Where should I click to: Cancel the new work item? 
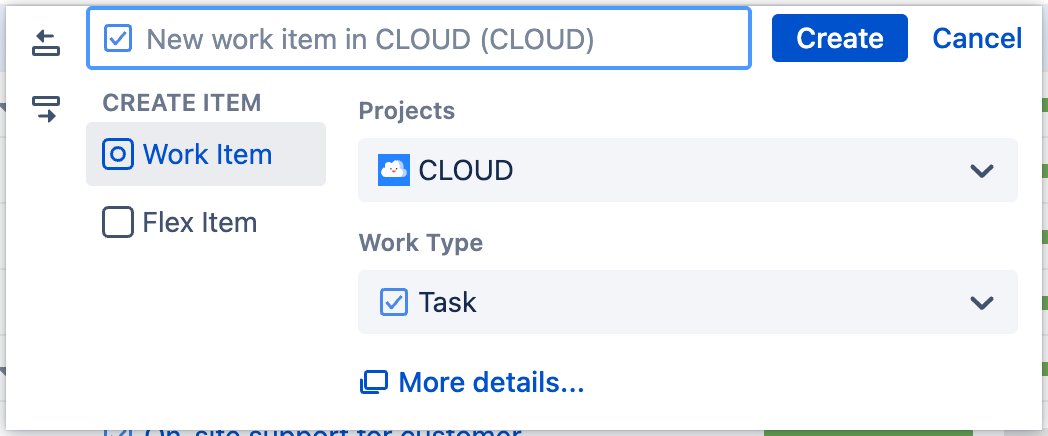coord(977,39)
